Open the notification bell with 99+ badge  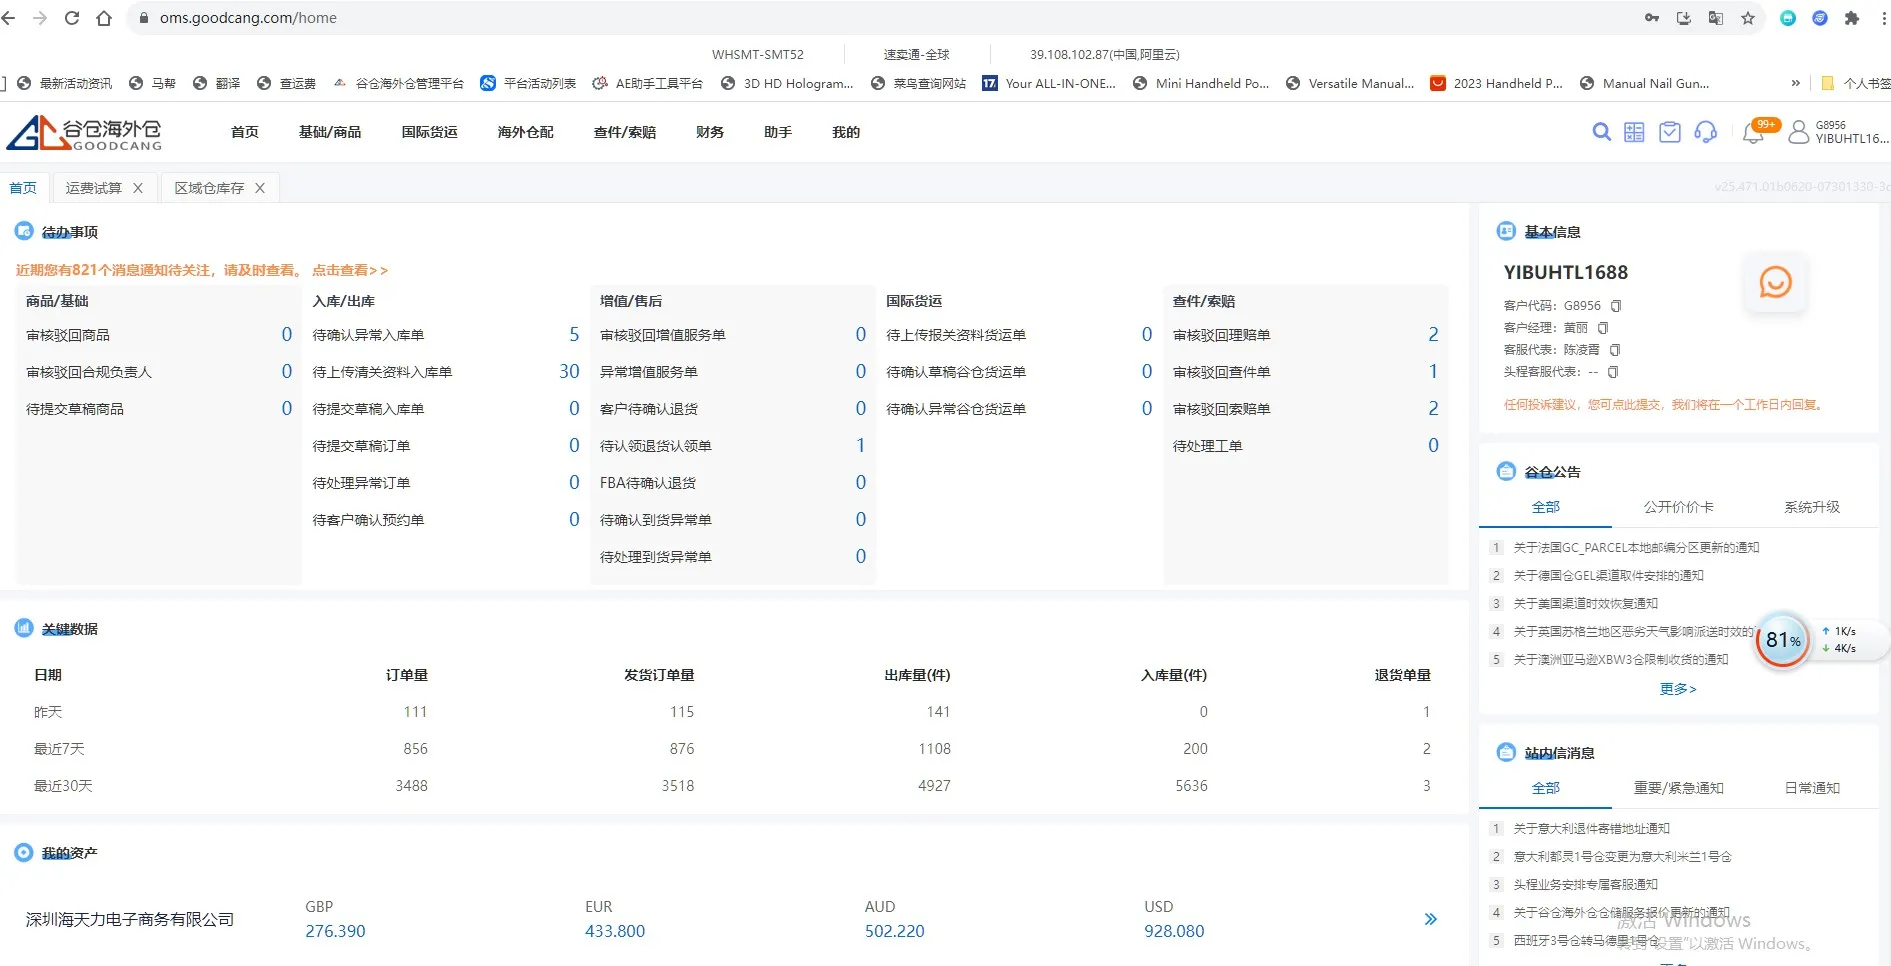(1753, 133)
